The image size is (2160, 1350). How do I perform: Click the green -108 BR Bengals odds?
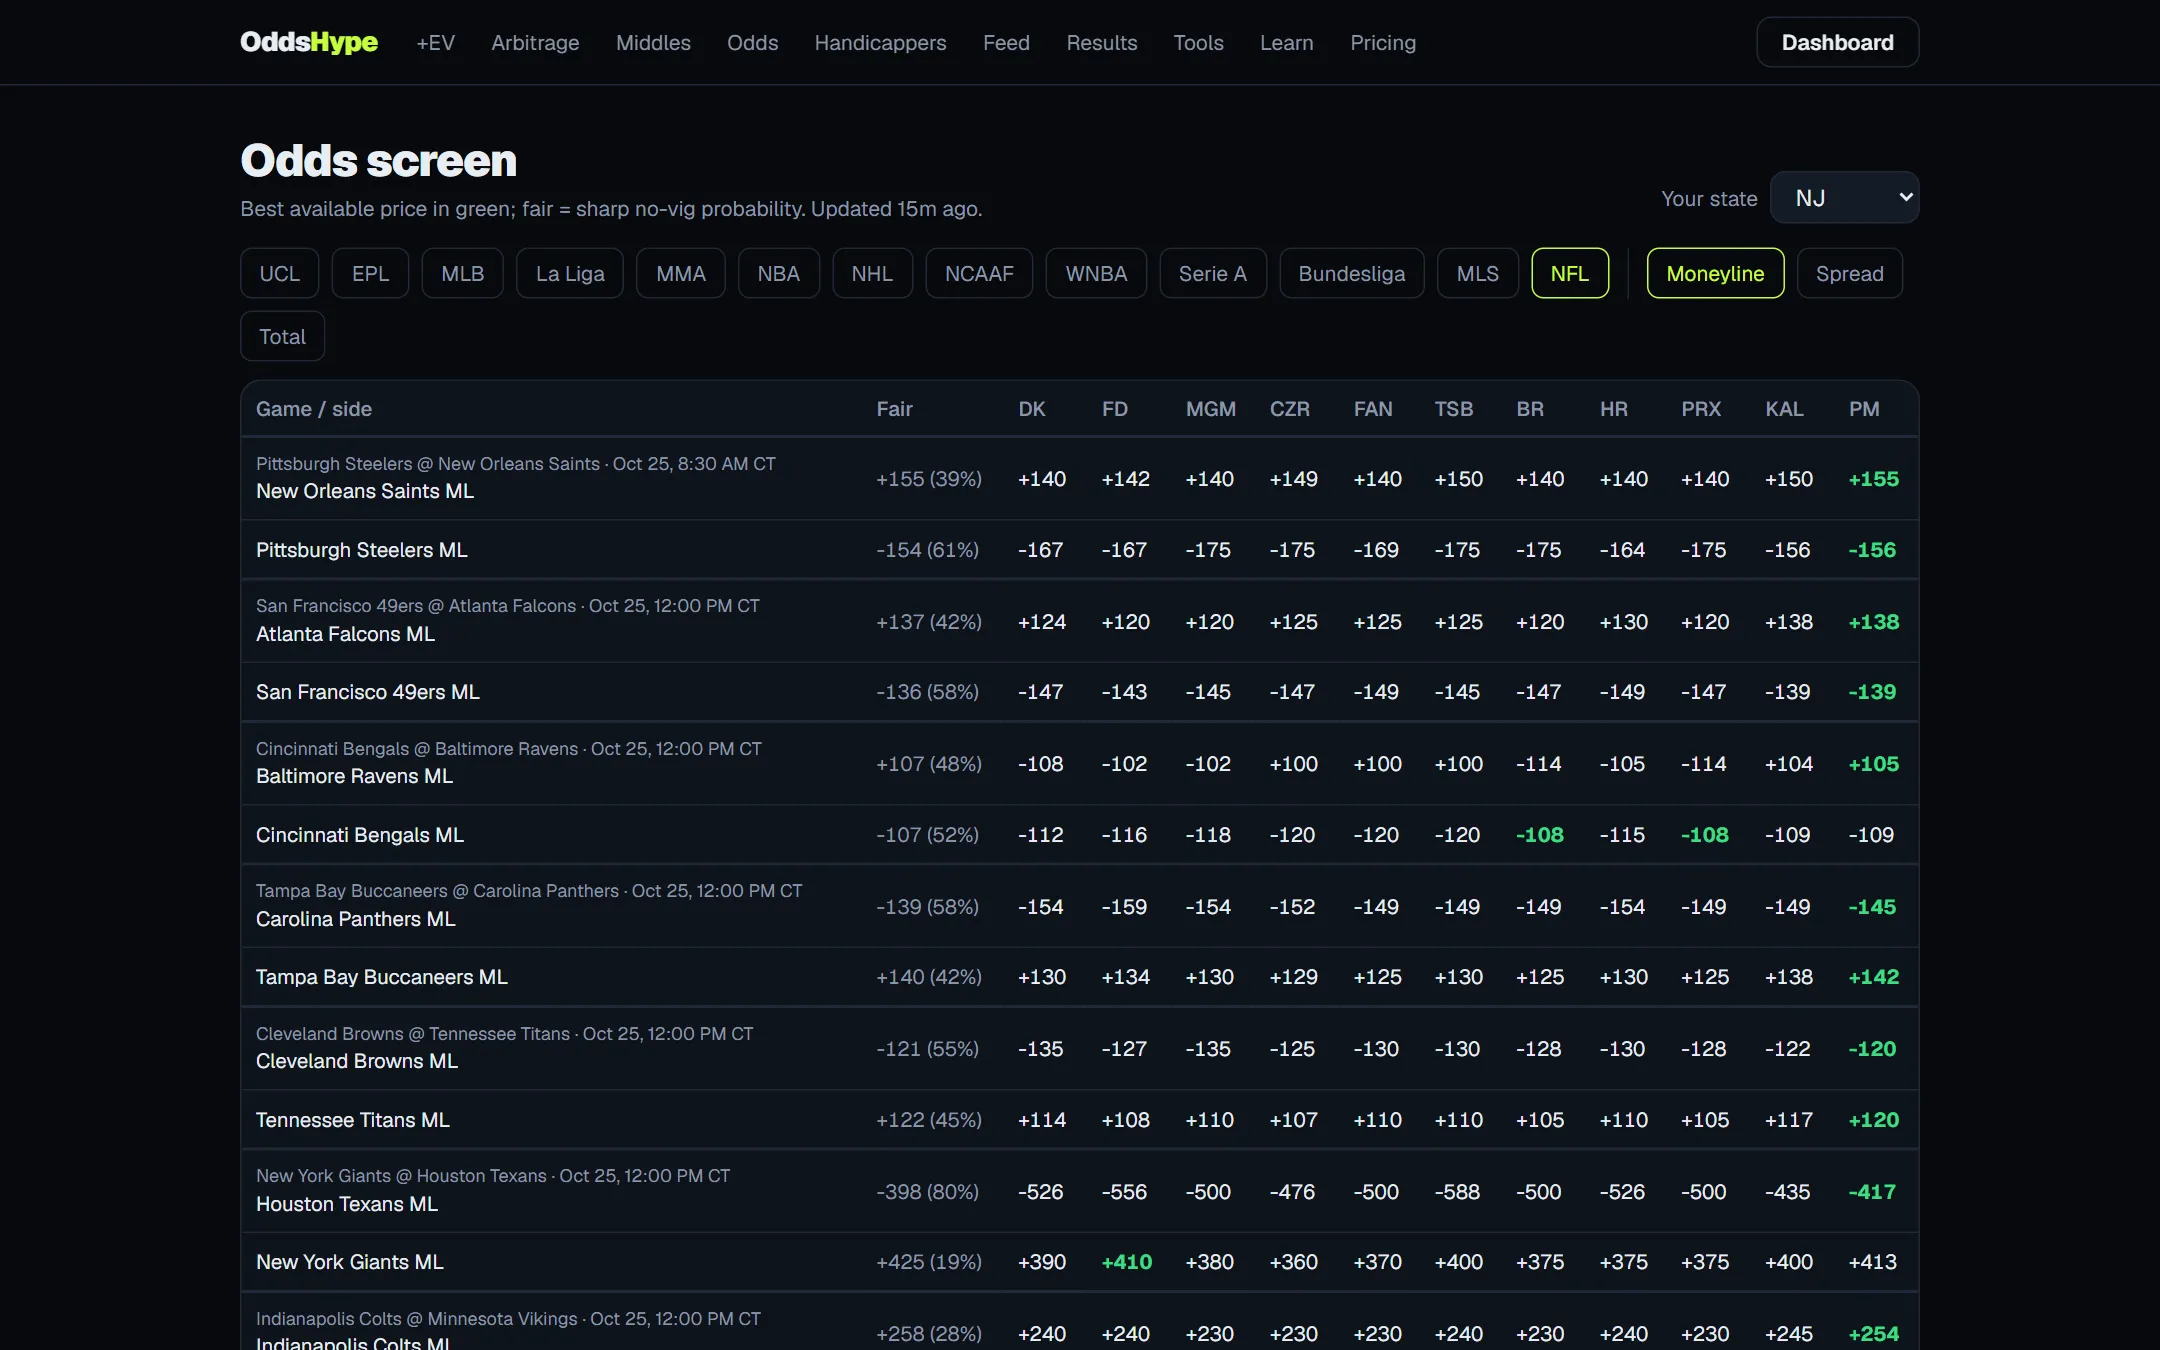coord(1539,835)
